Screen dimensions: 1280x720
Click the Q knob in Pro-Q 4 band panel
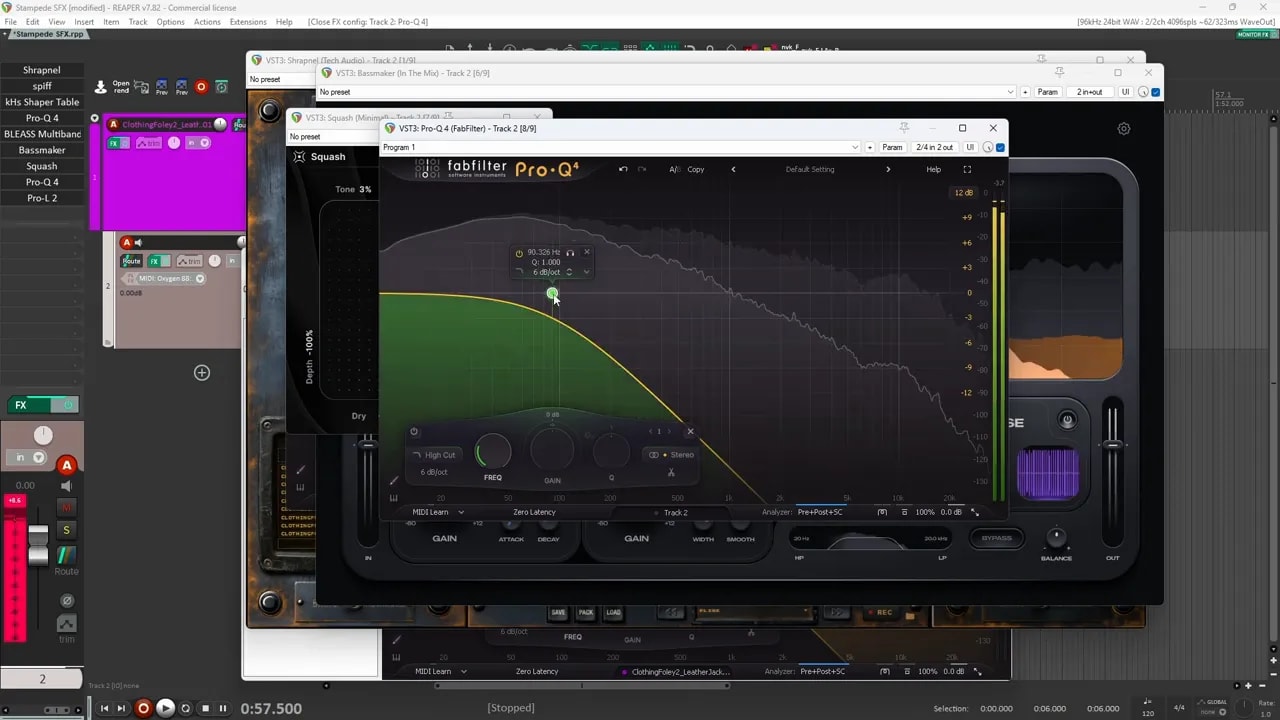(611, 452)
